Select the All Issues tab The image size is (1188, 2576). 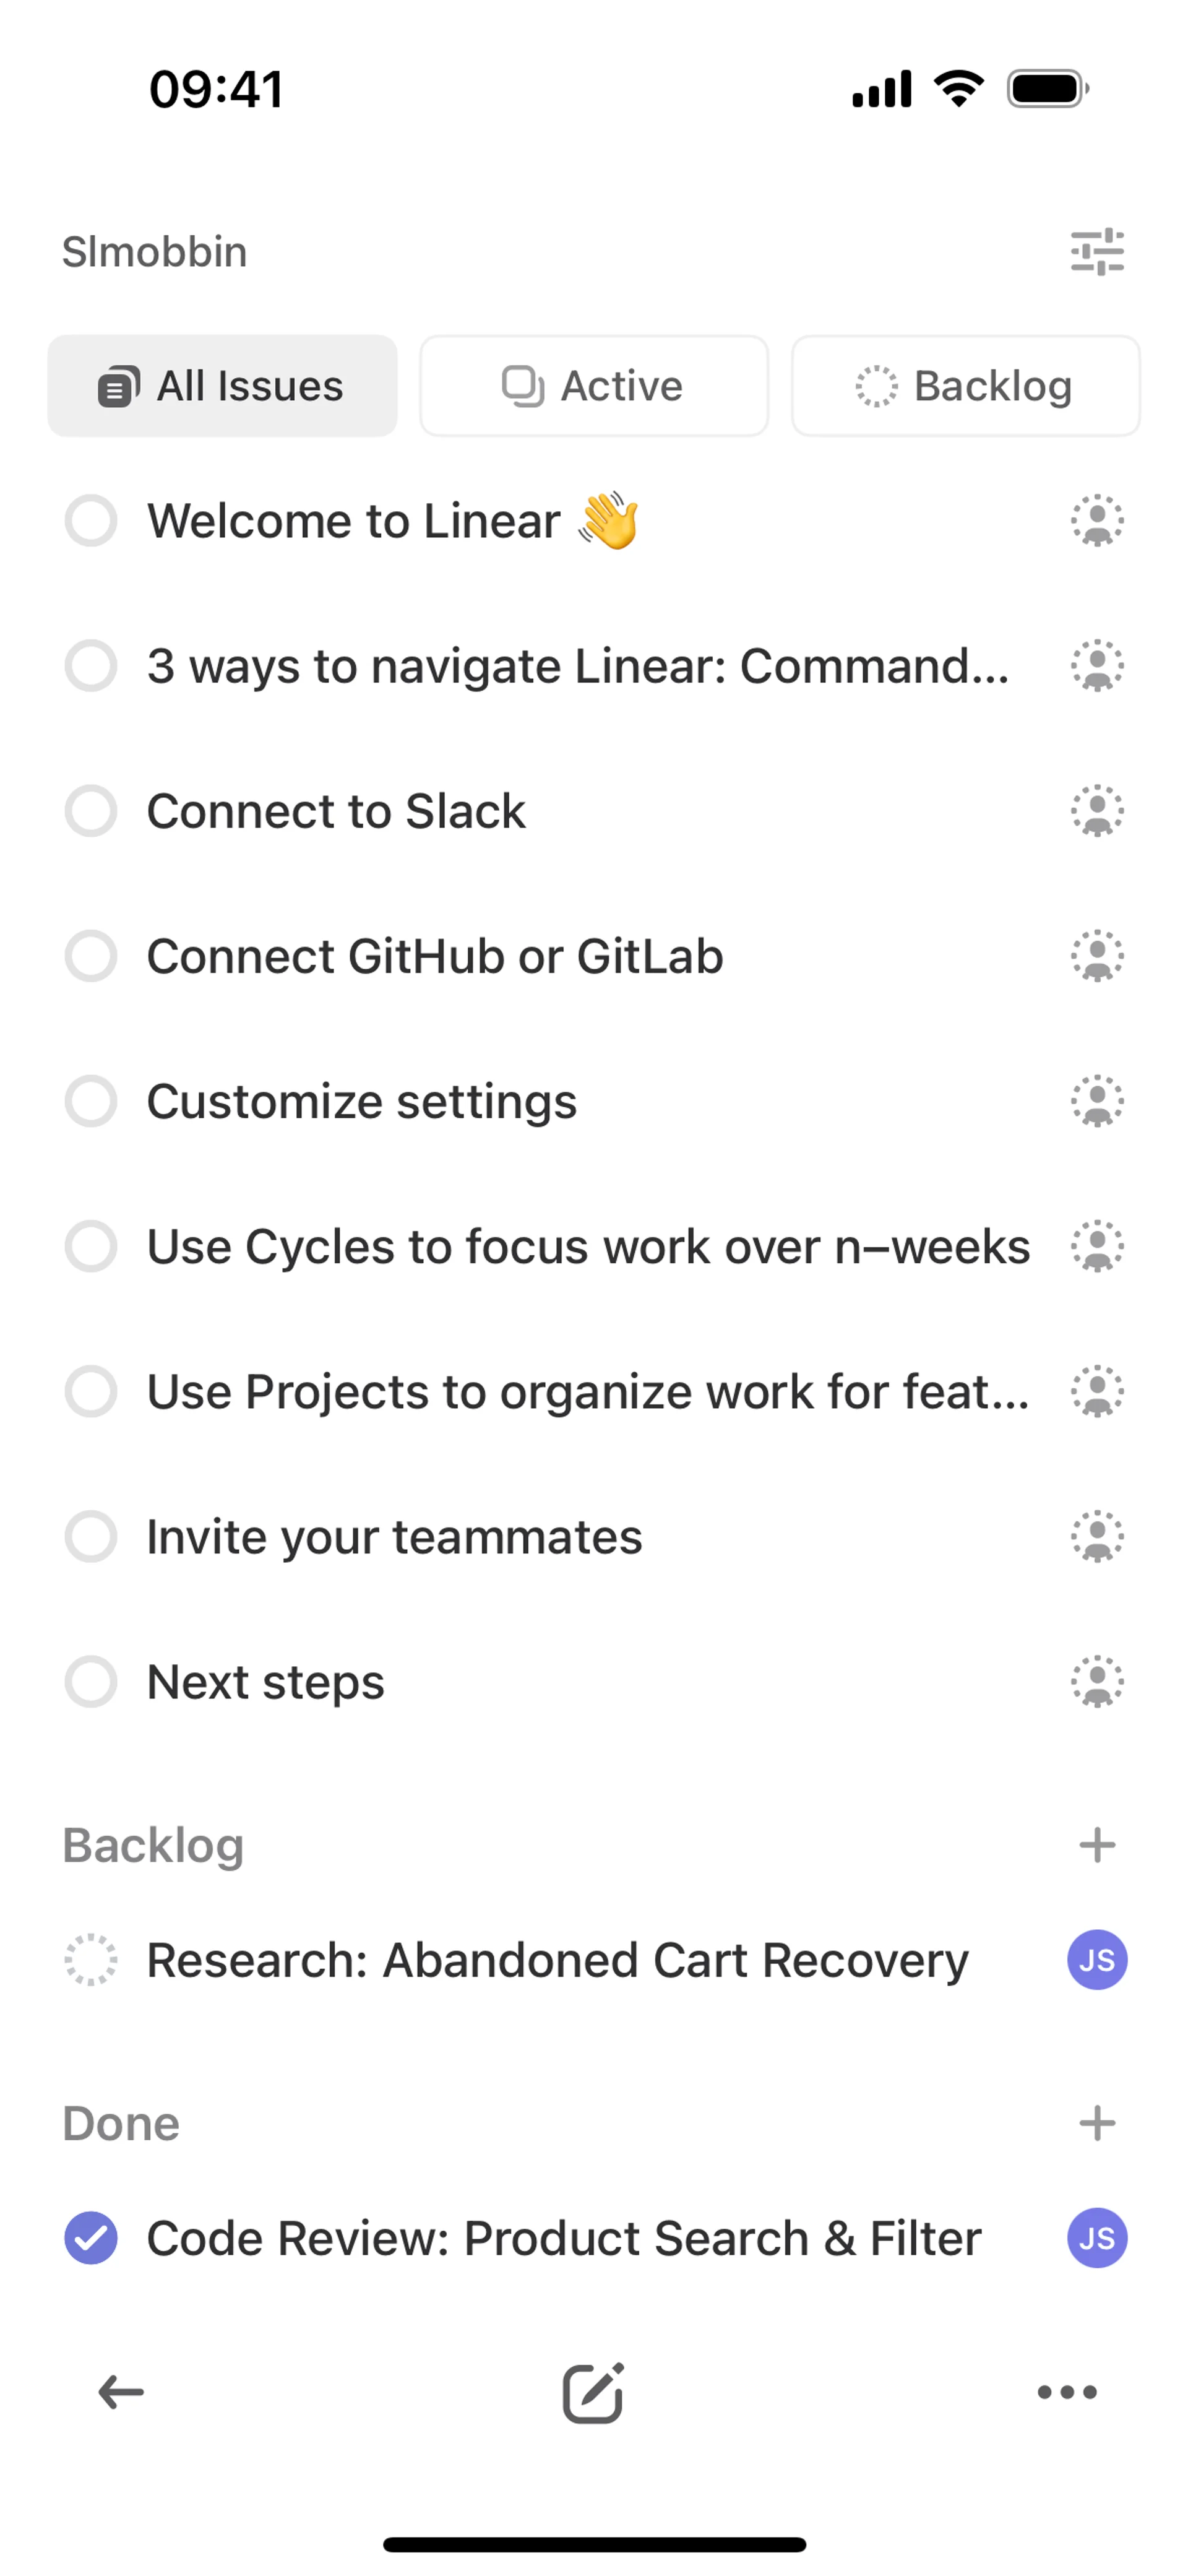click(x=222, y=386)
